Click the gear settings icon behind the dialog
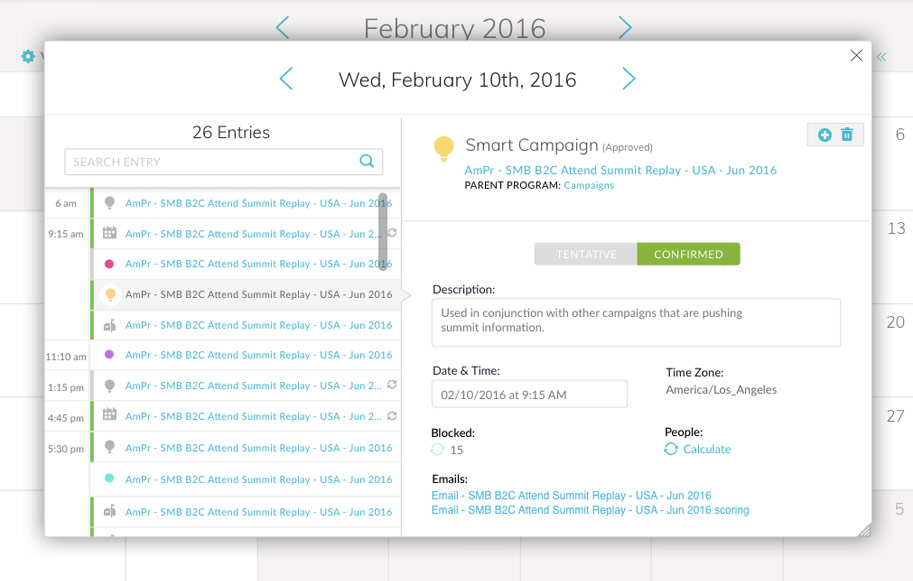This screenshot has width=913, height=581. (x=28, y=57)
